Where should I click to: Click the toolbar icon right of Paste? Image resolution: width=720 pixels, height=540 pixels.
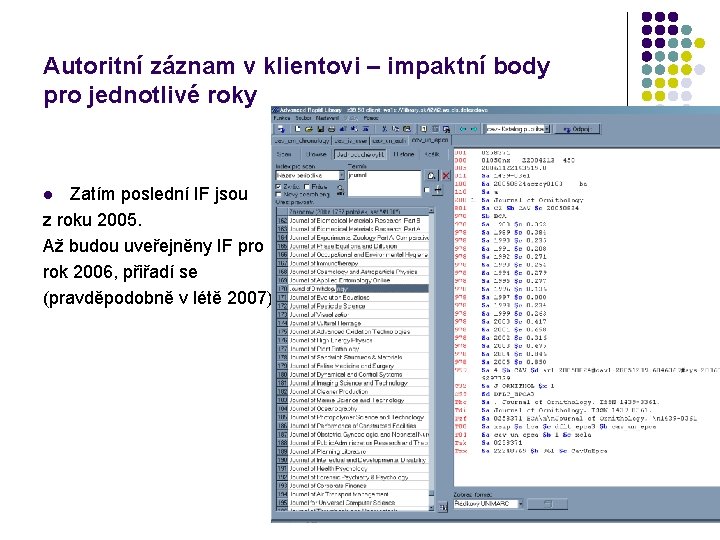[423, 129]
